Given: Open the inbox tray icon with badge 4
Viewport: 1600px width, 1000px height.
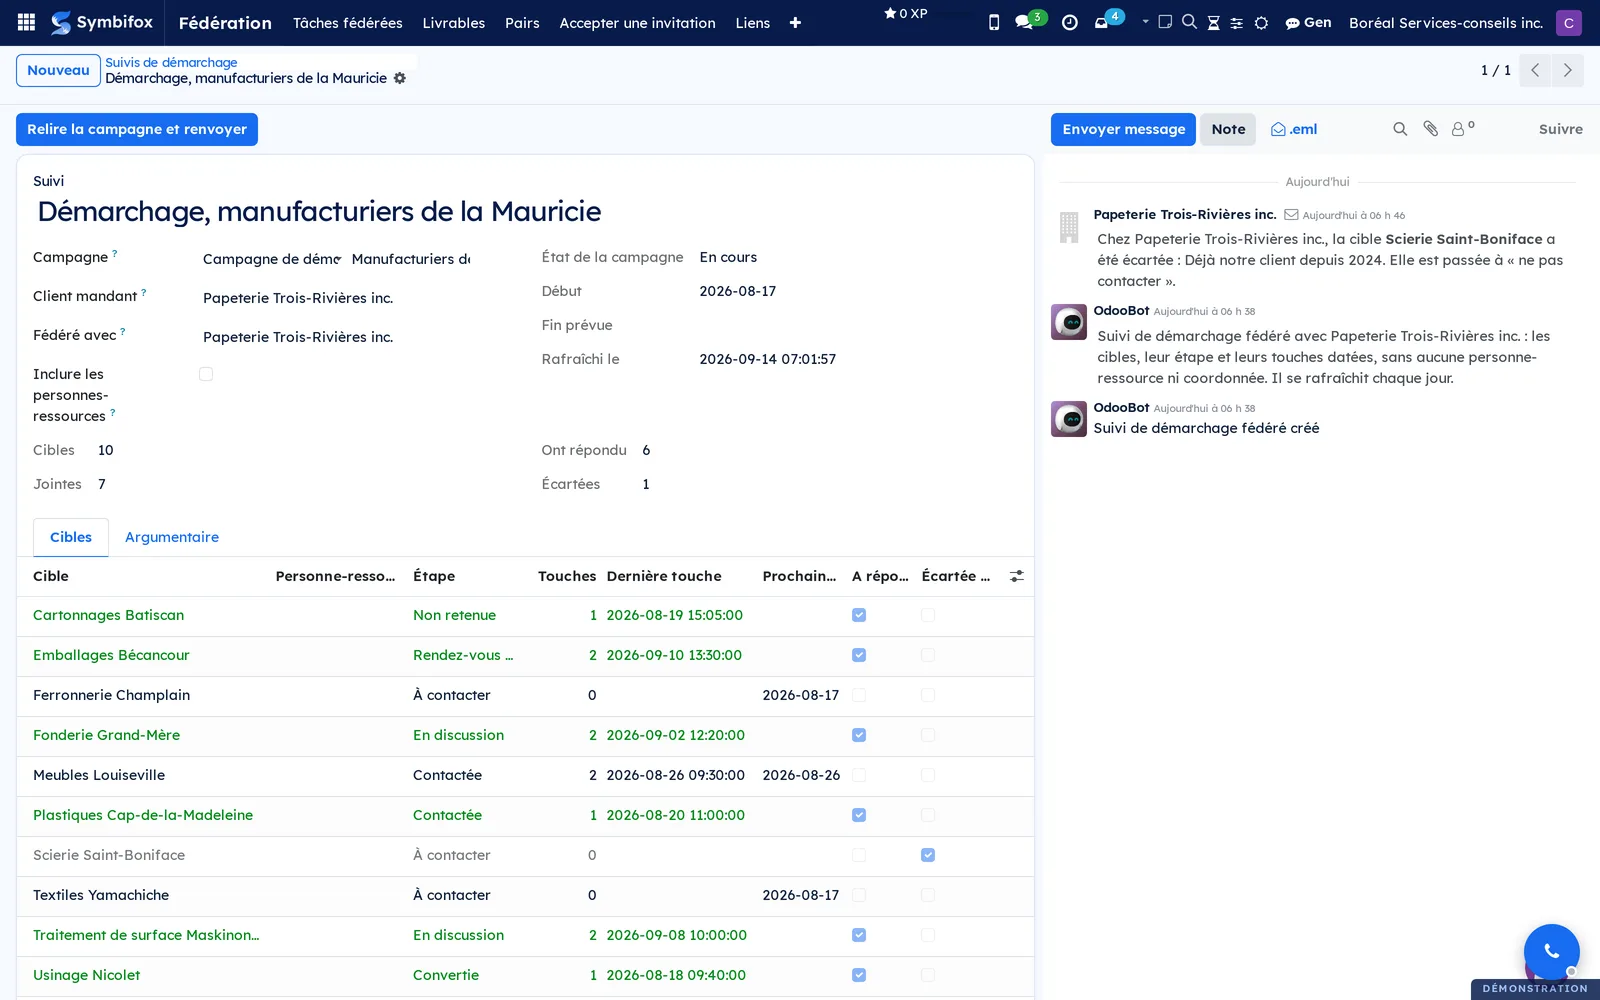Looking at the screenshot, I should (1101, 22).
